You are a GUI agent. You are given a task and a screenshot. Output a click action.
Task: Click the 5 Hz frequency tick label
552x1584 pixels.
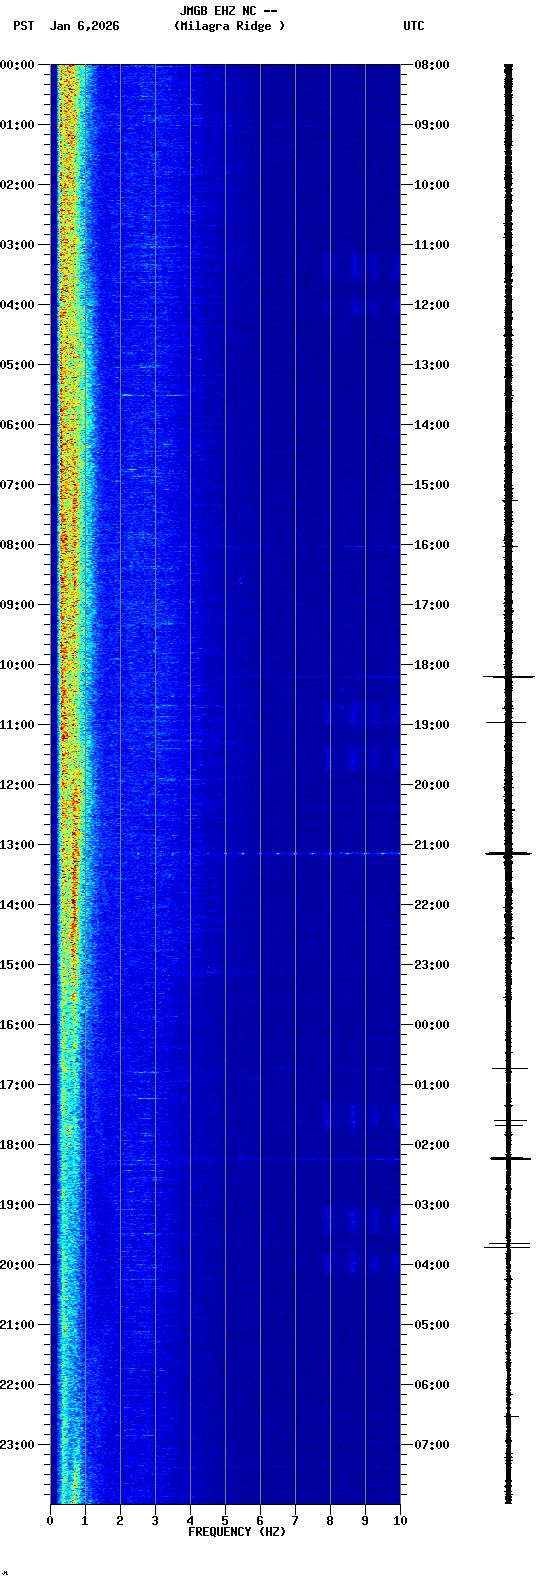[225, 1521]
